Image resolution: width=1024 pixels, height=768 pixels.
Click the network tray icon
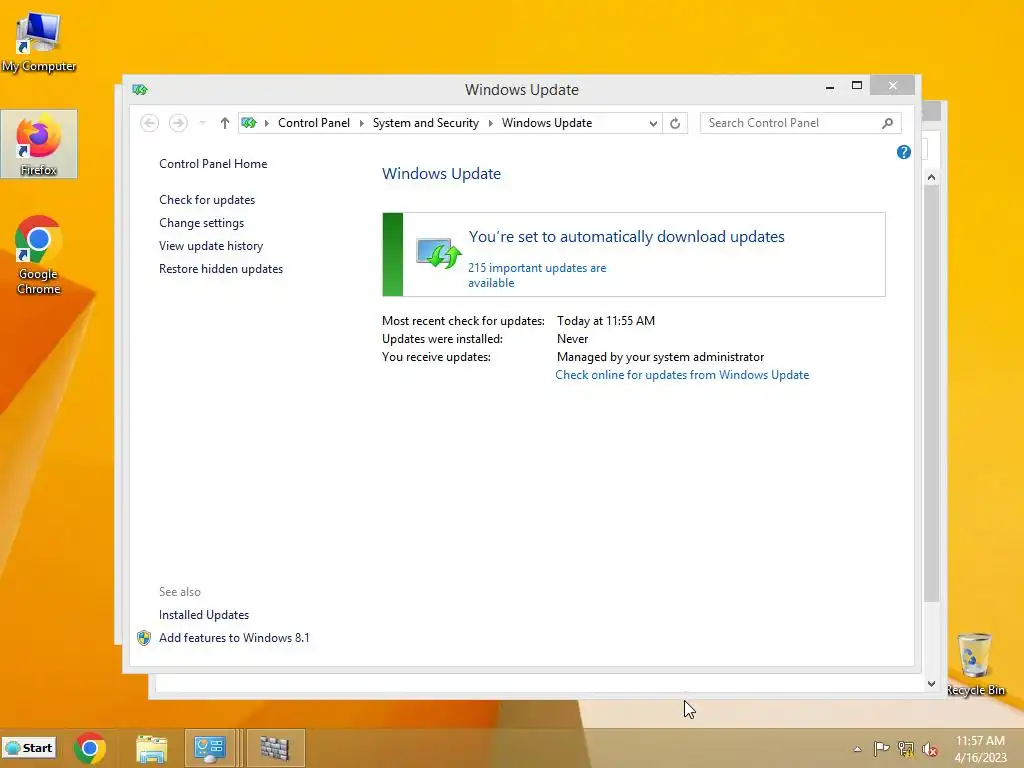point(906,748)
